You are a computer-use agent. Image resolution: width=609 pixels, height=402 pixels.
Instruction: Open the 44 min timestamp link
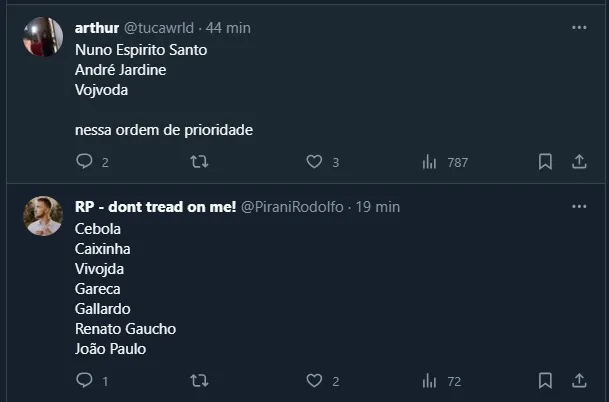pos(228,28)
